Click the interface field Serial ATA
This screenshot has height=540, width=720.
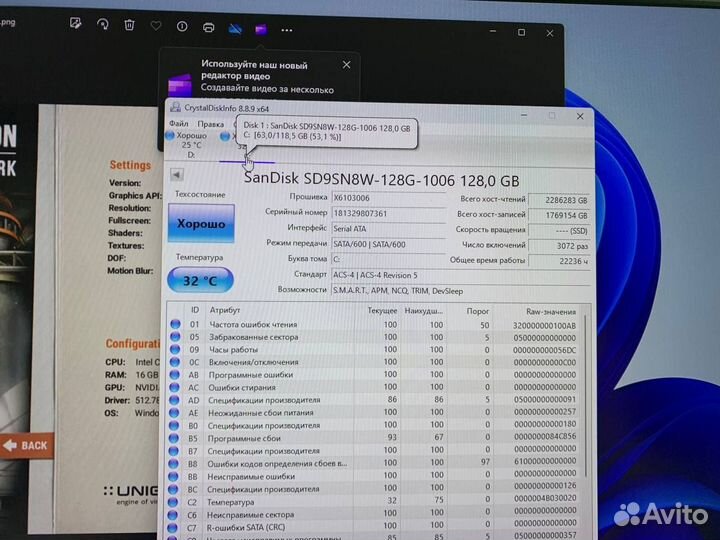pyautogui.click(x=388, y=229)
